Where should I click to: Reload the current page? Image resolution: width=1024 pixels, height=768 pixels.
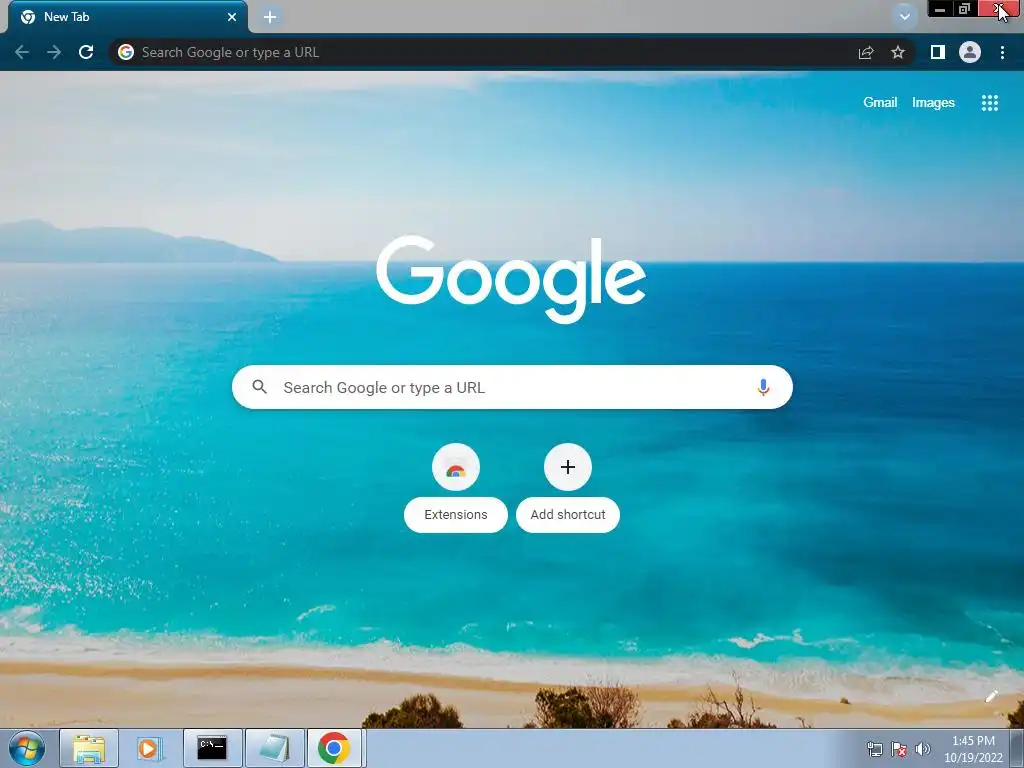click(x=86, y=52)
